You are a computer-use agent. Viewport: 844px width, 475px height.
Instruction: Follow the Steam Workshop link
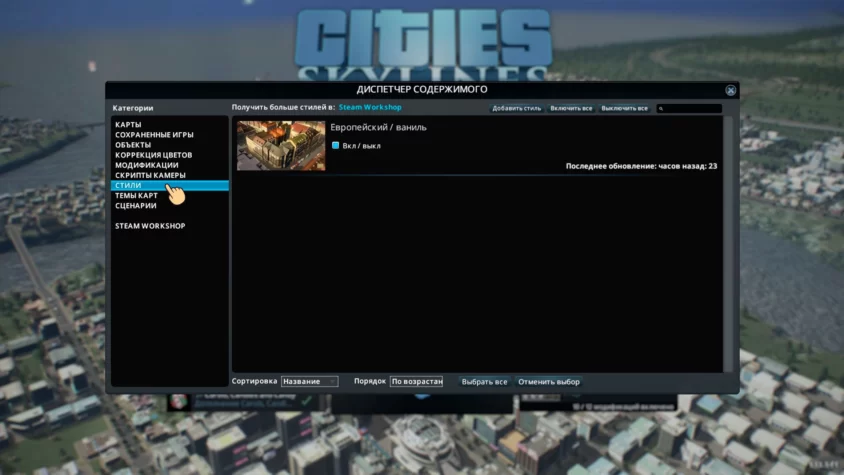[370, 107]
